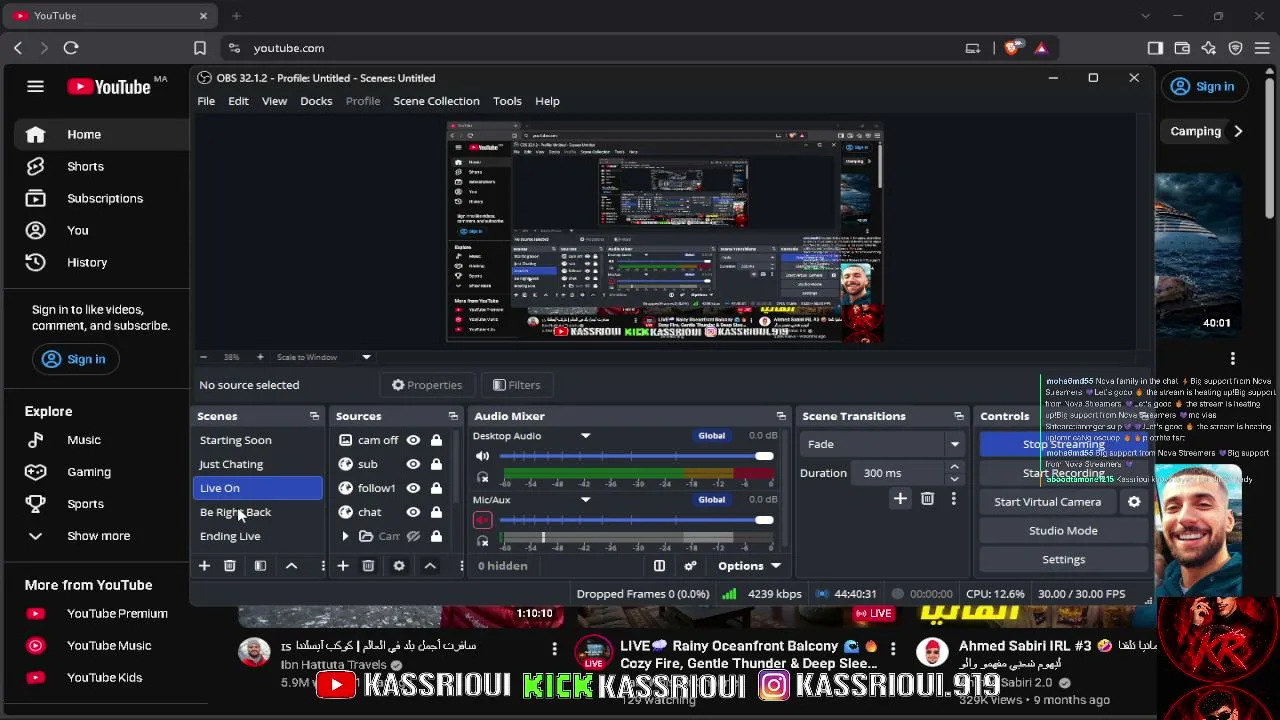
Task: Unlock the cam off source
Action: (436, 440)
